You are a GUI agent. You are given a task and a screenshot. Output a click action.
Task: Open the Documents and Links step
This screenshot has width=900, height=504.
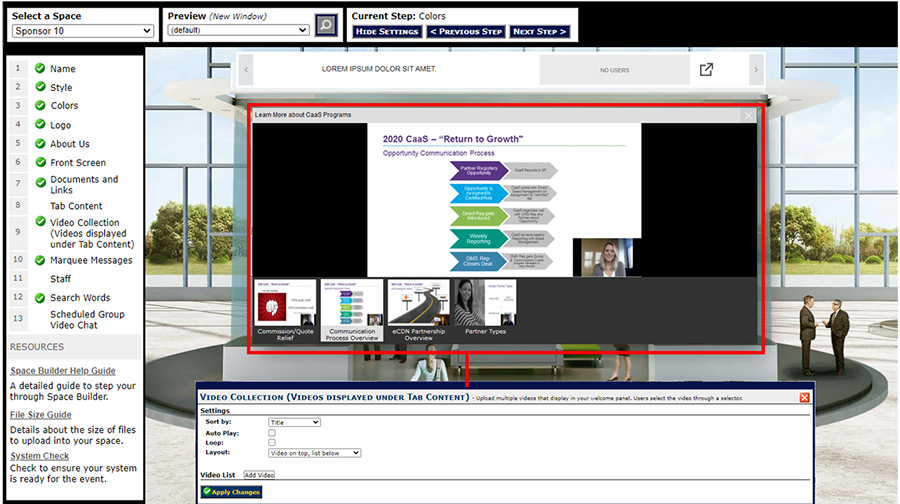click(84, 185)
